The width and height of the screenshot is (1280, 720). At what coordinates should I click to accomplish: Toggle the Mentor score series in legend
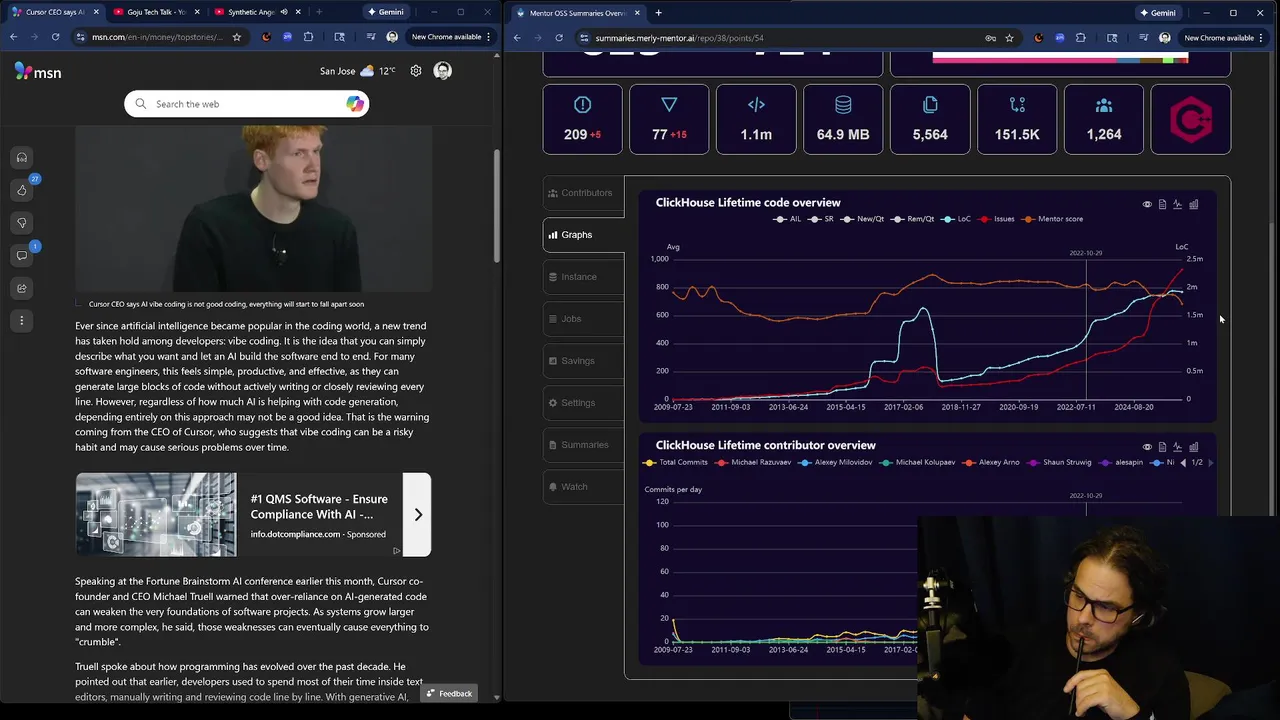1052,219
